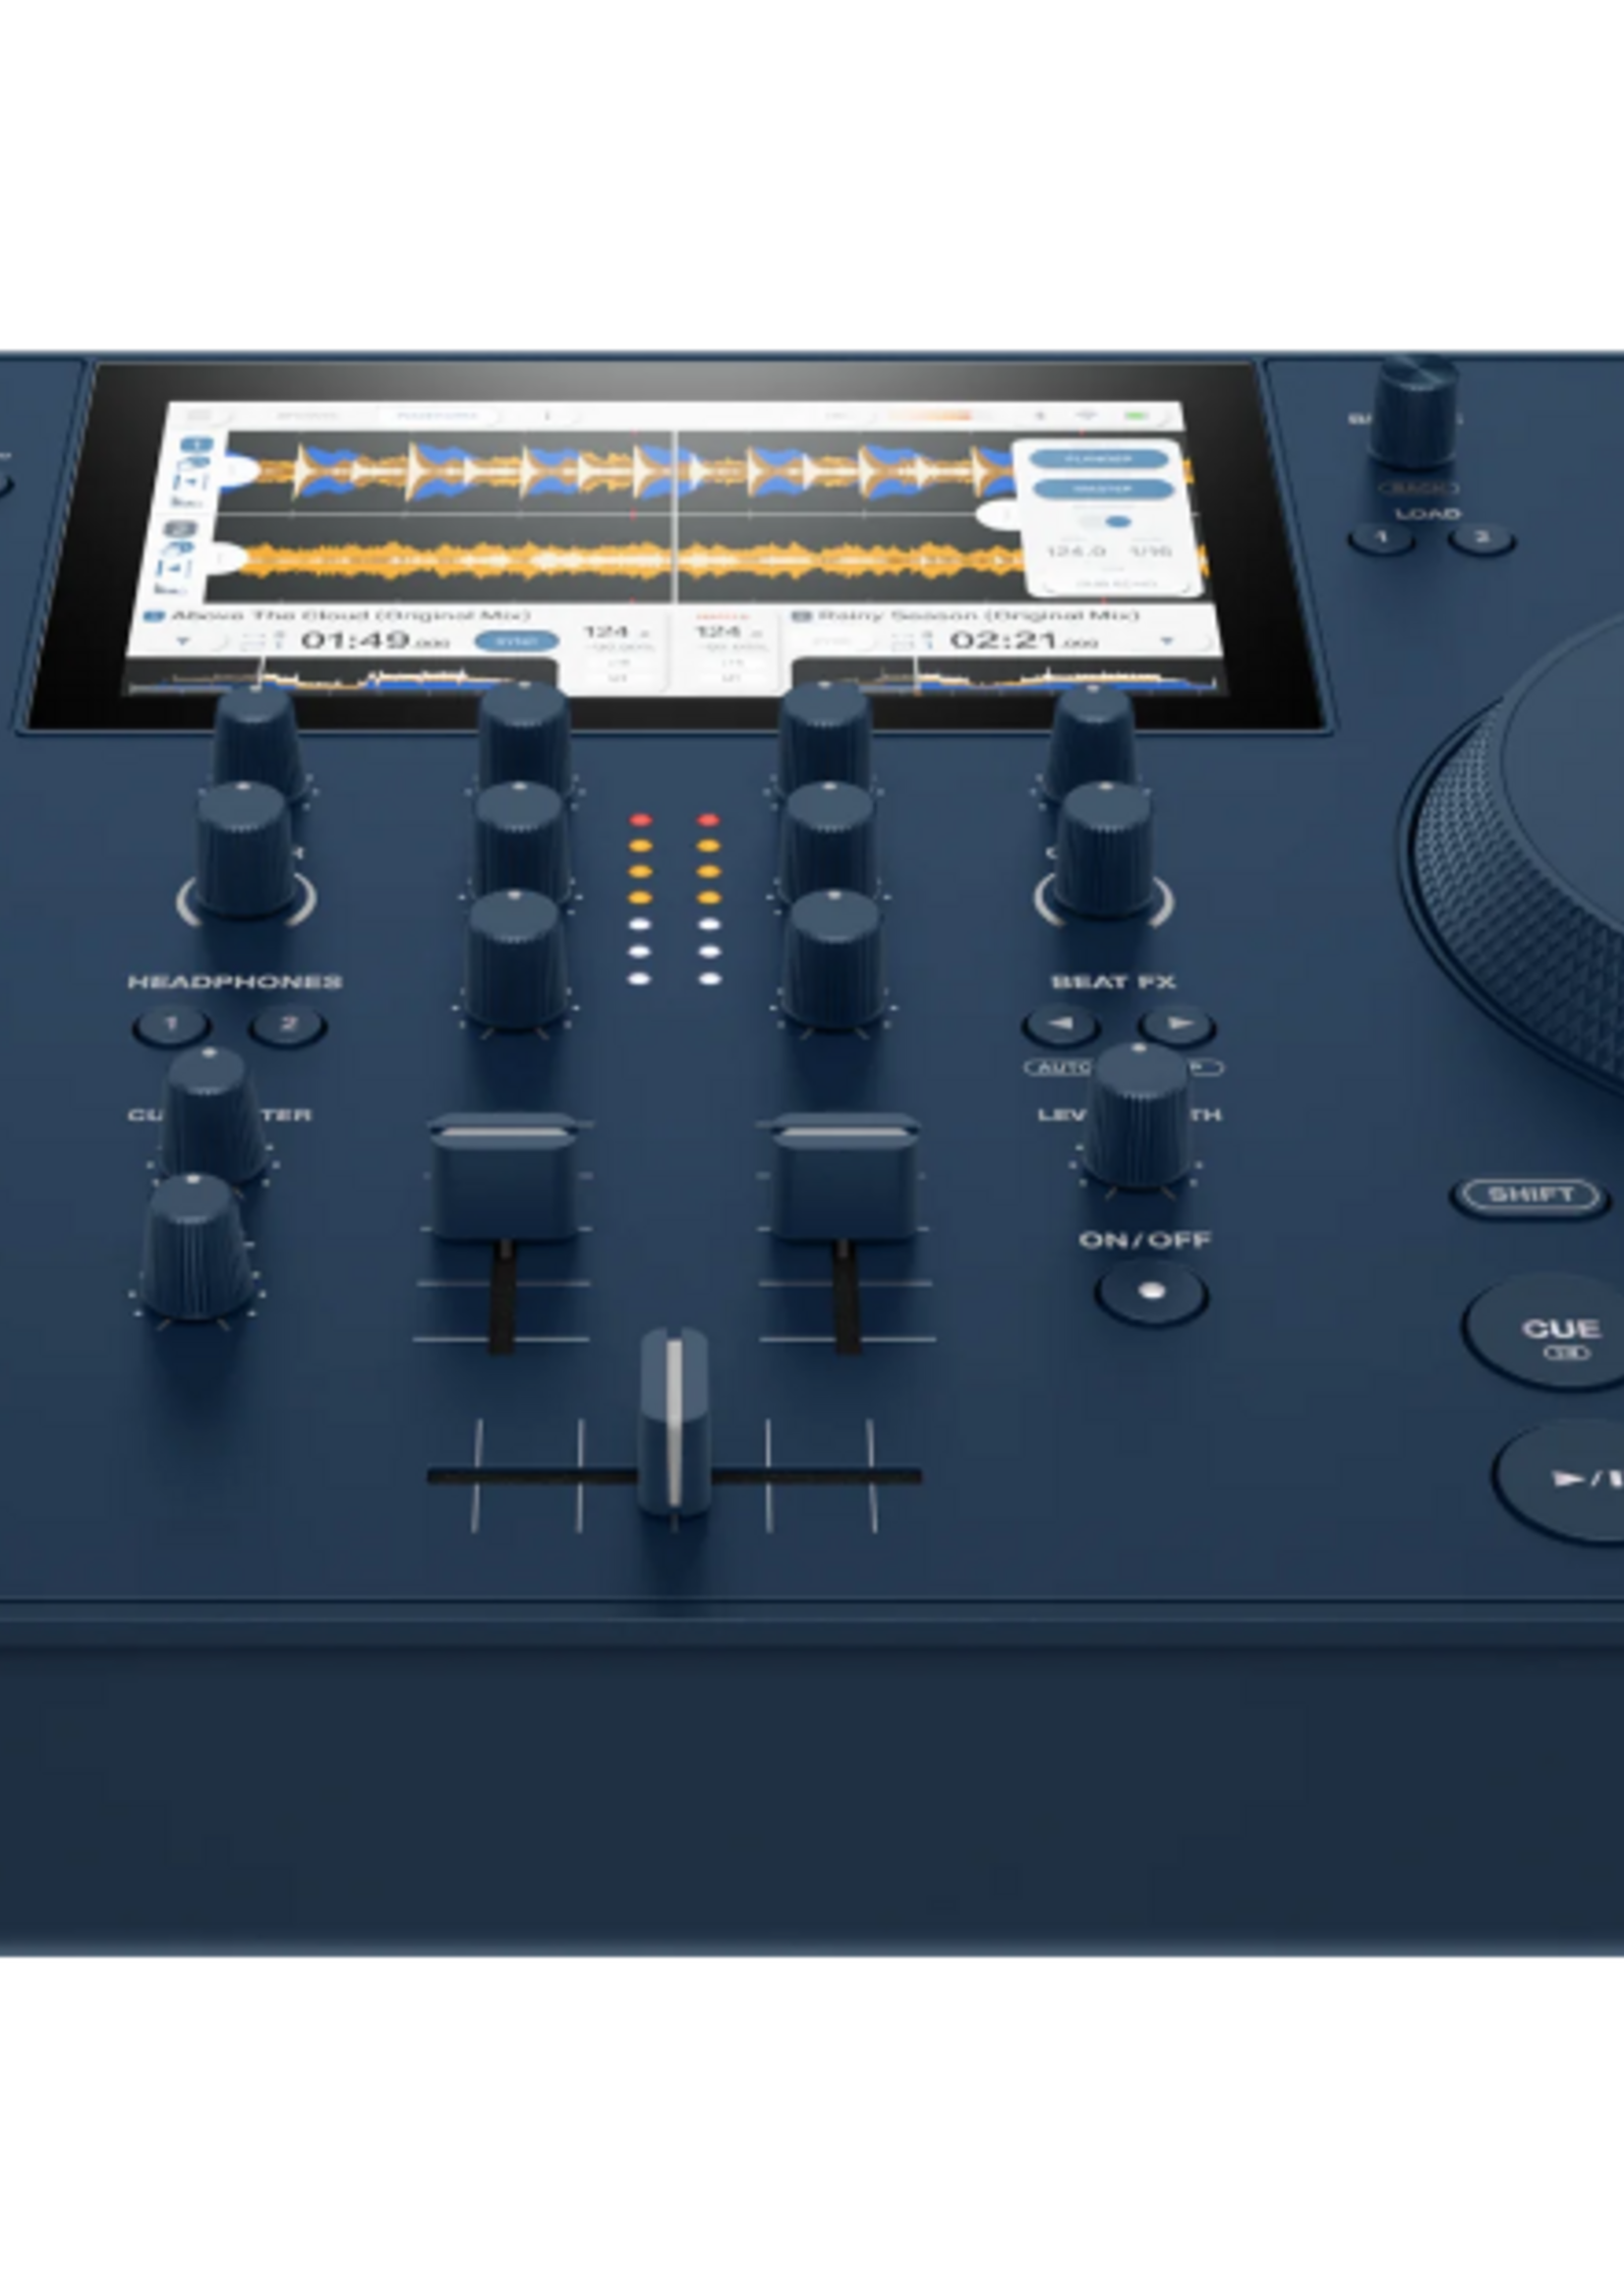This screenshot has height=2274, width=1624.
Task: Switch to the tab left of WAVEFORM
Action: click(x=308, y=415)
